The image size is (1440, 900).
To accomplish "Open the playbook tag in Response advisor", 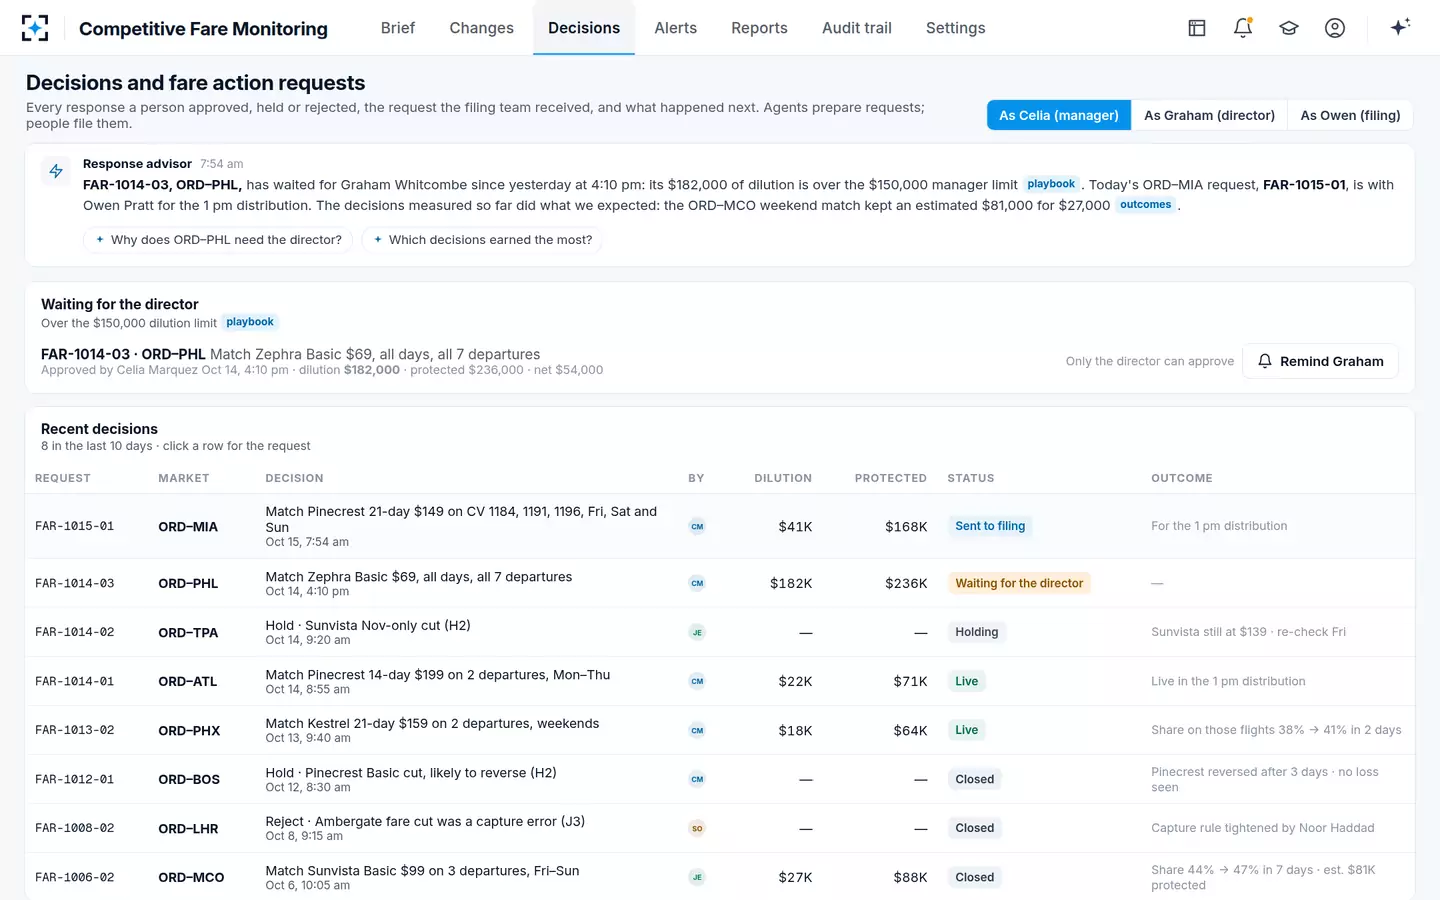I will coord(1051,184).
